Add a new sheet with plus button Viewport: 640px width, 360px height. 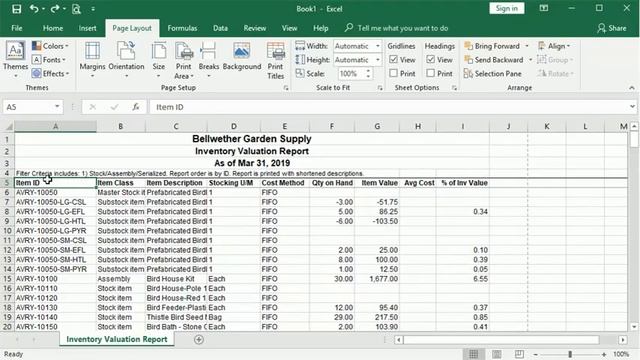pyautogui.click(x=199, y=340)
